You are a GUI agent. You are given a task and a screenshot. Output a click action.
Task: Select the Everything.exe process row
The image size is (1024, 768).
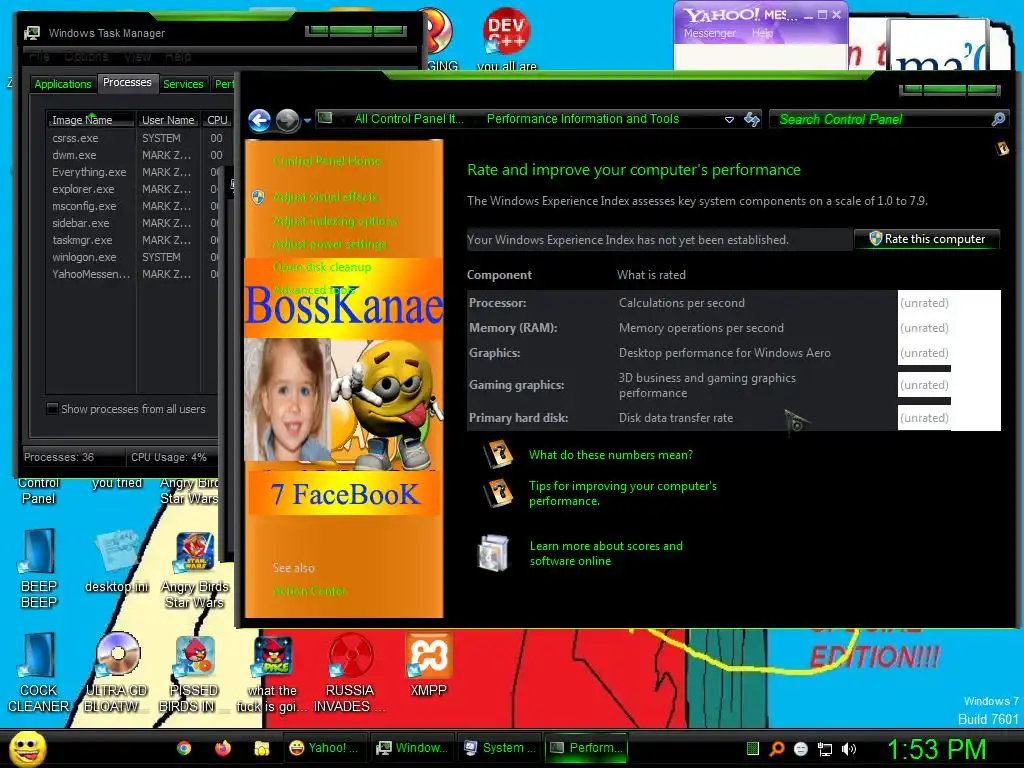[135, 172]
